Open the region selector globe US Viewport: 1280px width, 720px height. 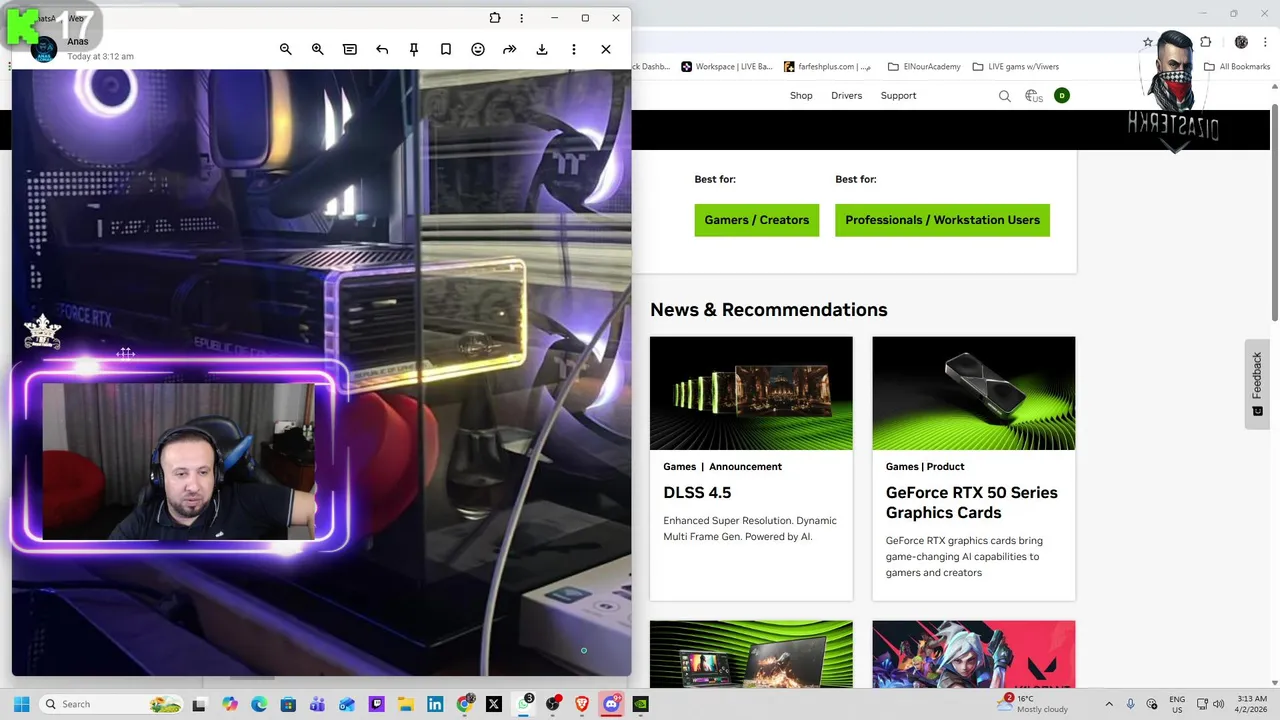pyautogui.click(x=1034, y=96)
